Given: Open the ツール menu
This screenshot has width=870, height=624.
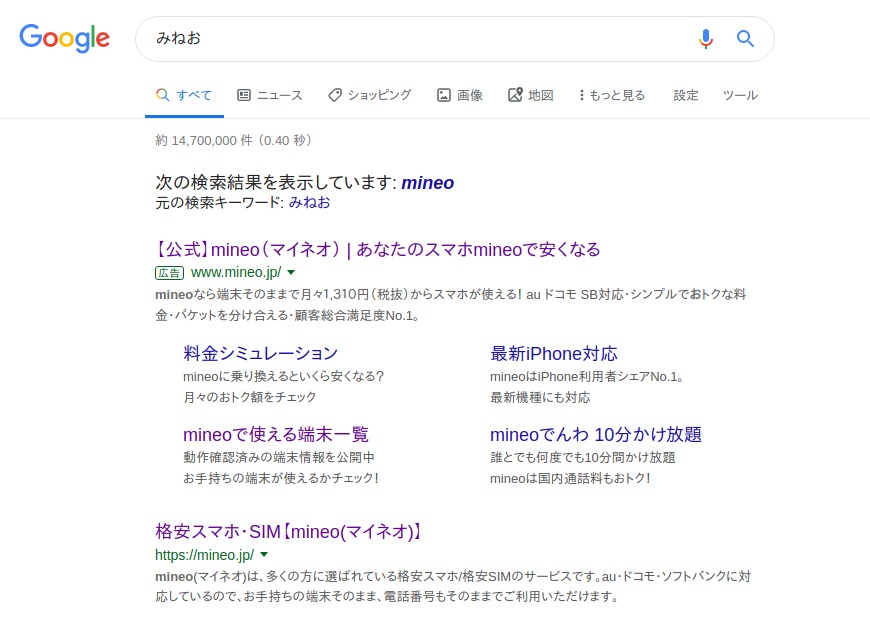Looking at the screenshot, I should [740, 95].
